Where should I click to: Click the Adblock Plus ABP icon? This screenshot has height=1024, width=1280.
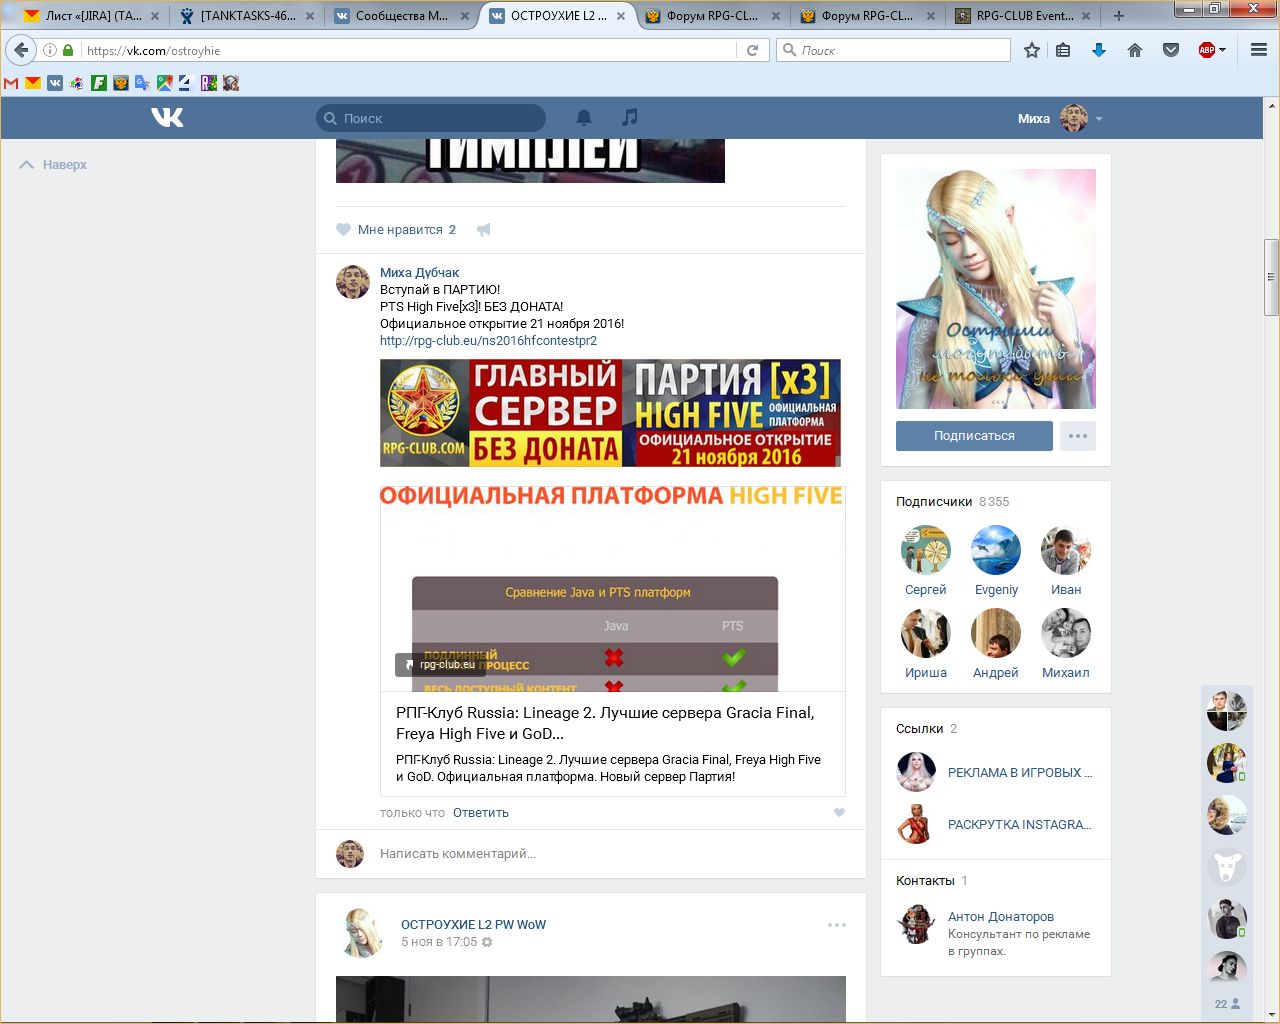coord(1206,50)
